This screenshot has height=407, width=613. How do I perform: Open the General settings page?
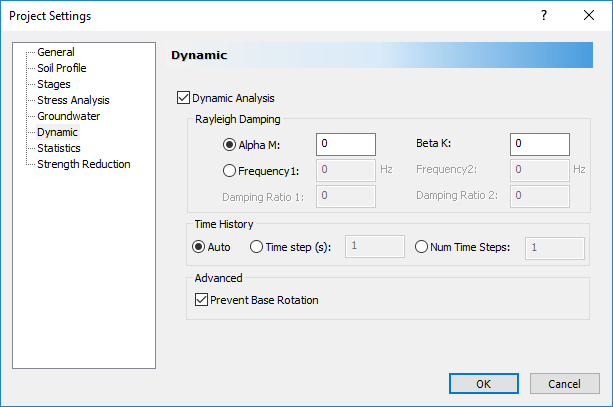[x=55, y=52]
